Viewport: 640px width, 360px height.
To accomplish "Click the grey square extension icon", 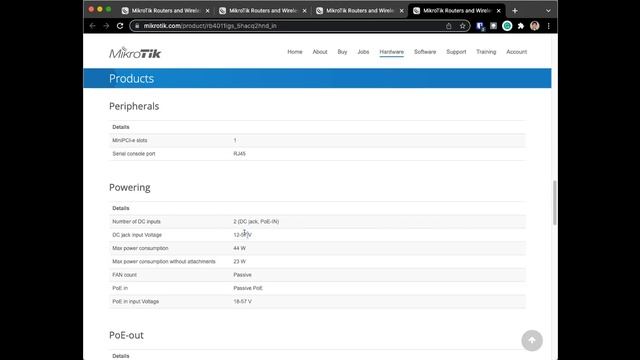I will point(493,26).
